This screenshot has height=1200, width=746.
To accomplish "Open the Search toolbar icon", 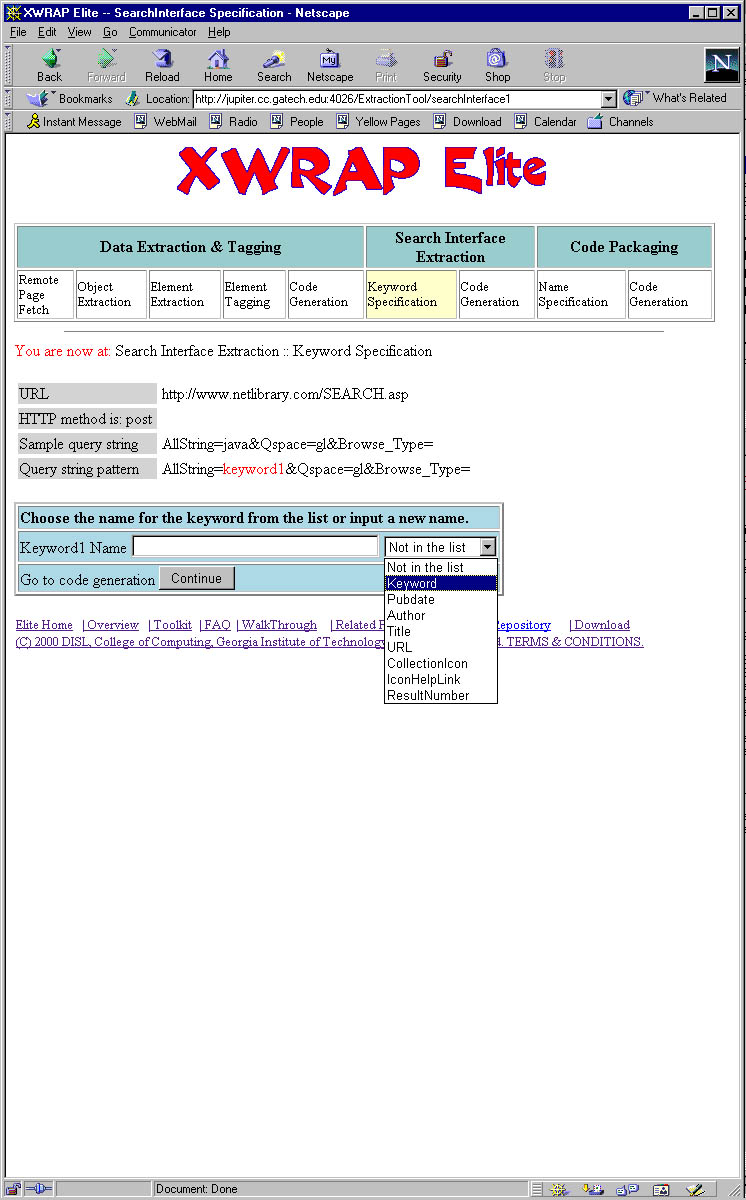I will pyautogui.click(x=274, y=60).
